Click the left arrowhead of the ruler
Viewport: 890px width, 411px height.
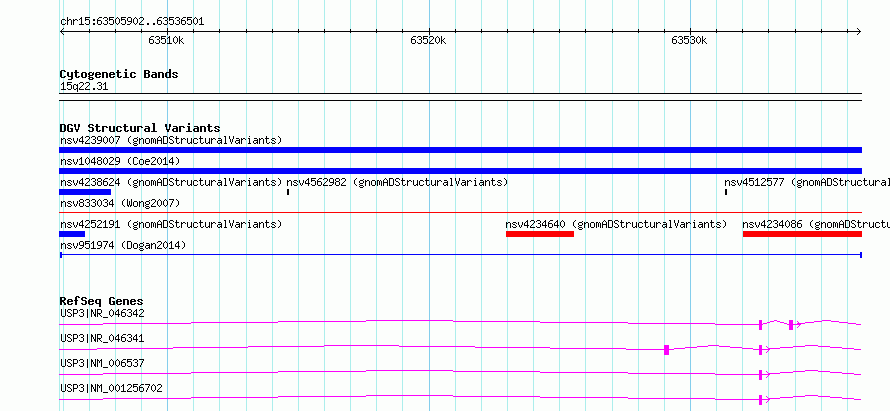coord(62,31)
